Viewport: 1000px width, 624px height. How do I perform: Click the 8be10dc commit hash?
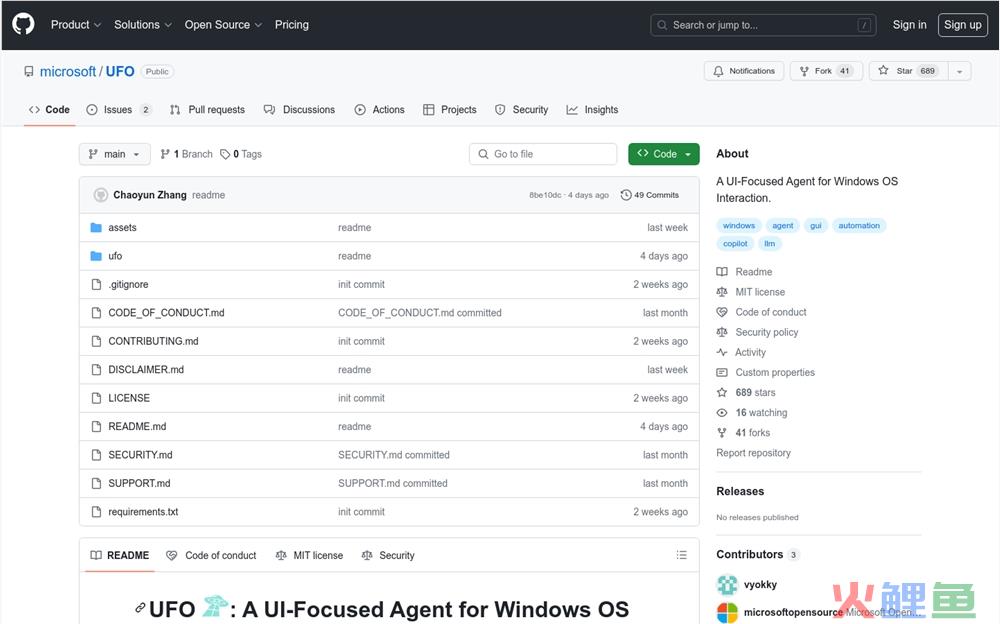pyautogui.click(x=545, y=195)
